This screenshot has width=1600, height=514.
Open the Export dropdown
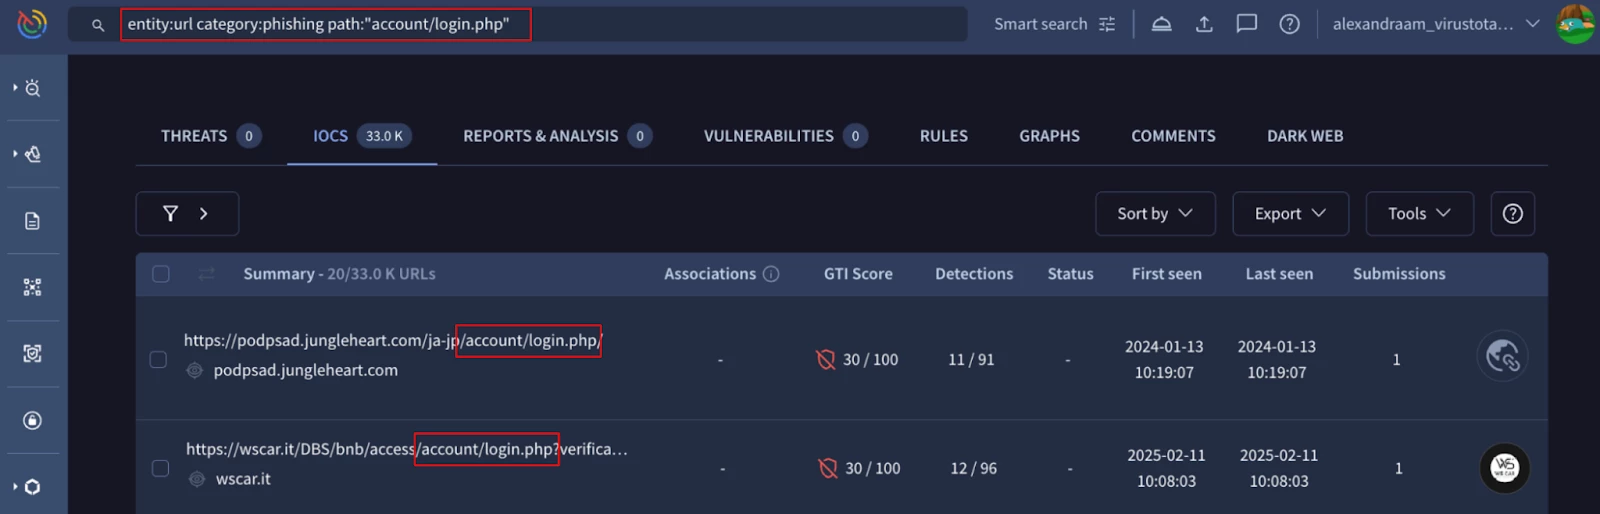1290,213
